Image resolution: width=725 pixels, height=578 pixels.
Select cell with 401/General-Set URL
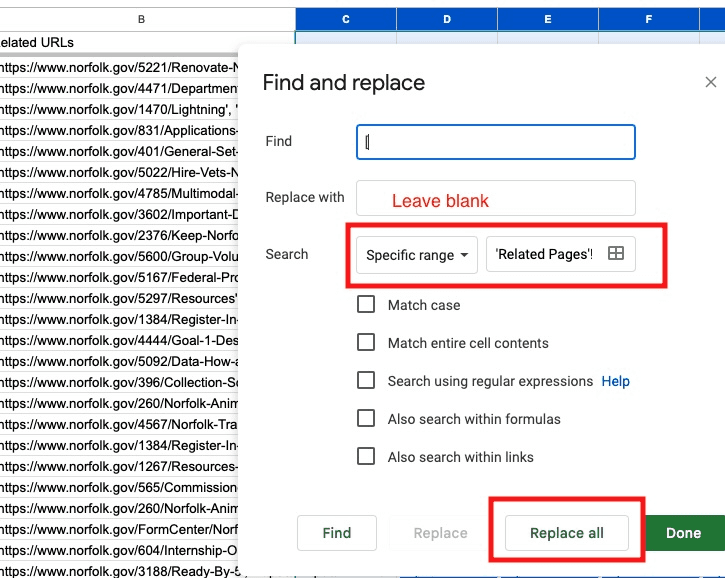pos(119,152)
